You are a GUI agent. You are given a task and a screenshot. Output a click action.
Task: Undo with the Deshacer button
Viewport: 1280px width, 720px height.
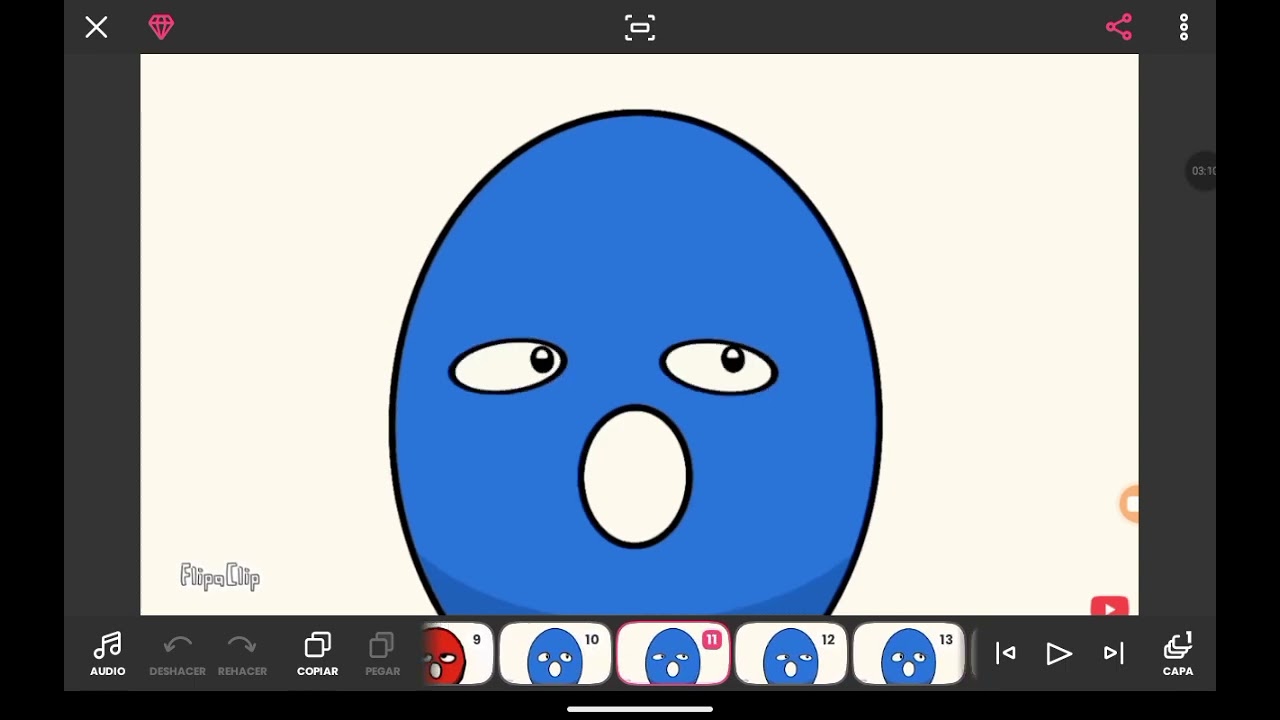tap(177, 654)
